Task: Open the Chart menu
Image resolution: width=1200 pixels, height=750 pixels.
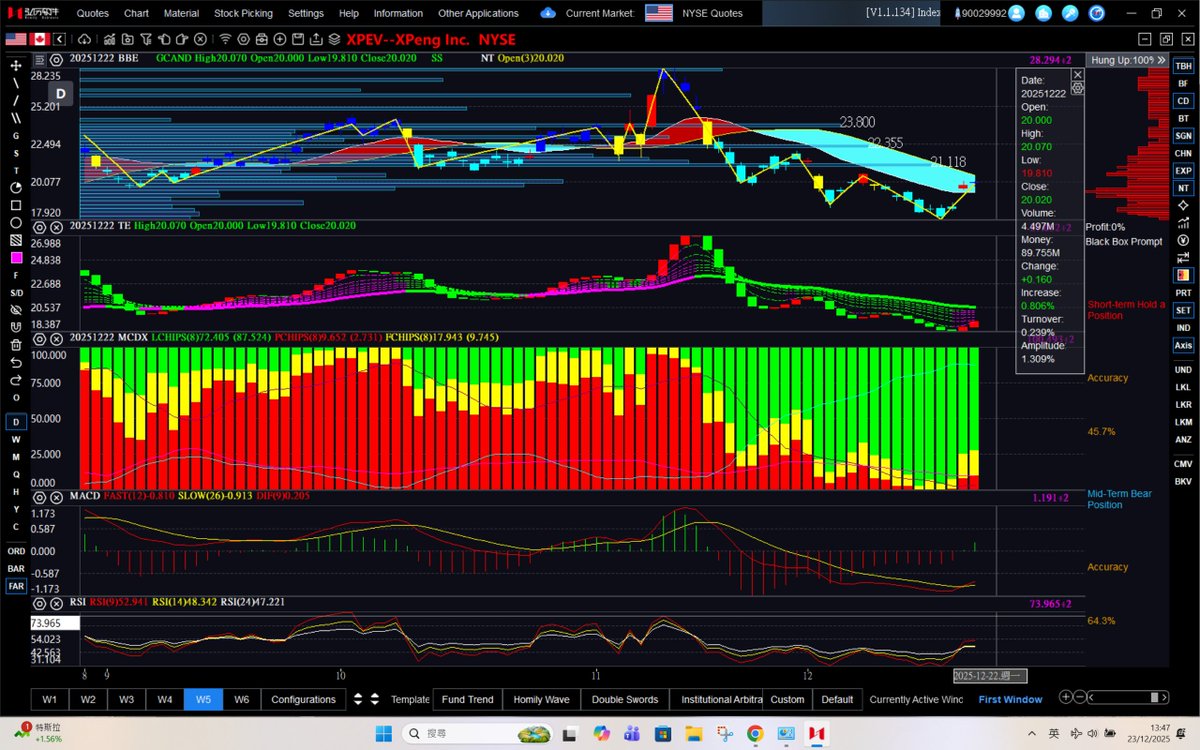Action: click(x=136, y=13)
